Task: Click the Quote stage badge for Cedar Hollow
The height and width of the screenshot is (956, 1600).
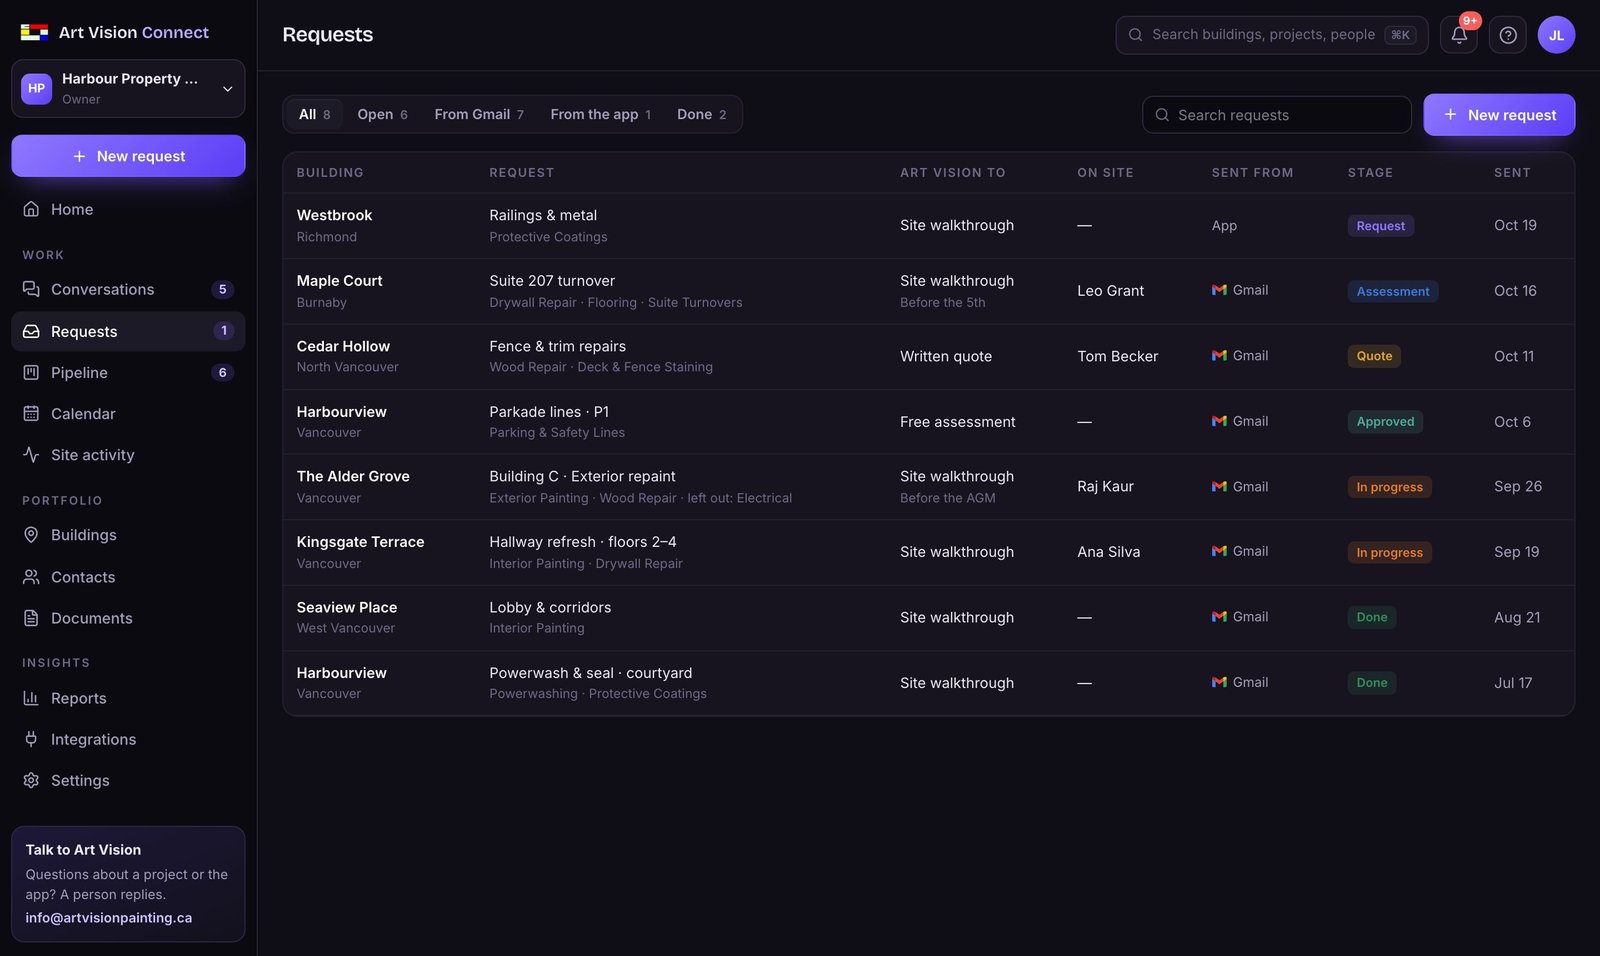Action: pyautogui.click(x=1374, y=356)
